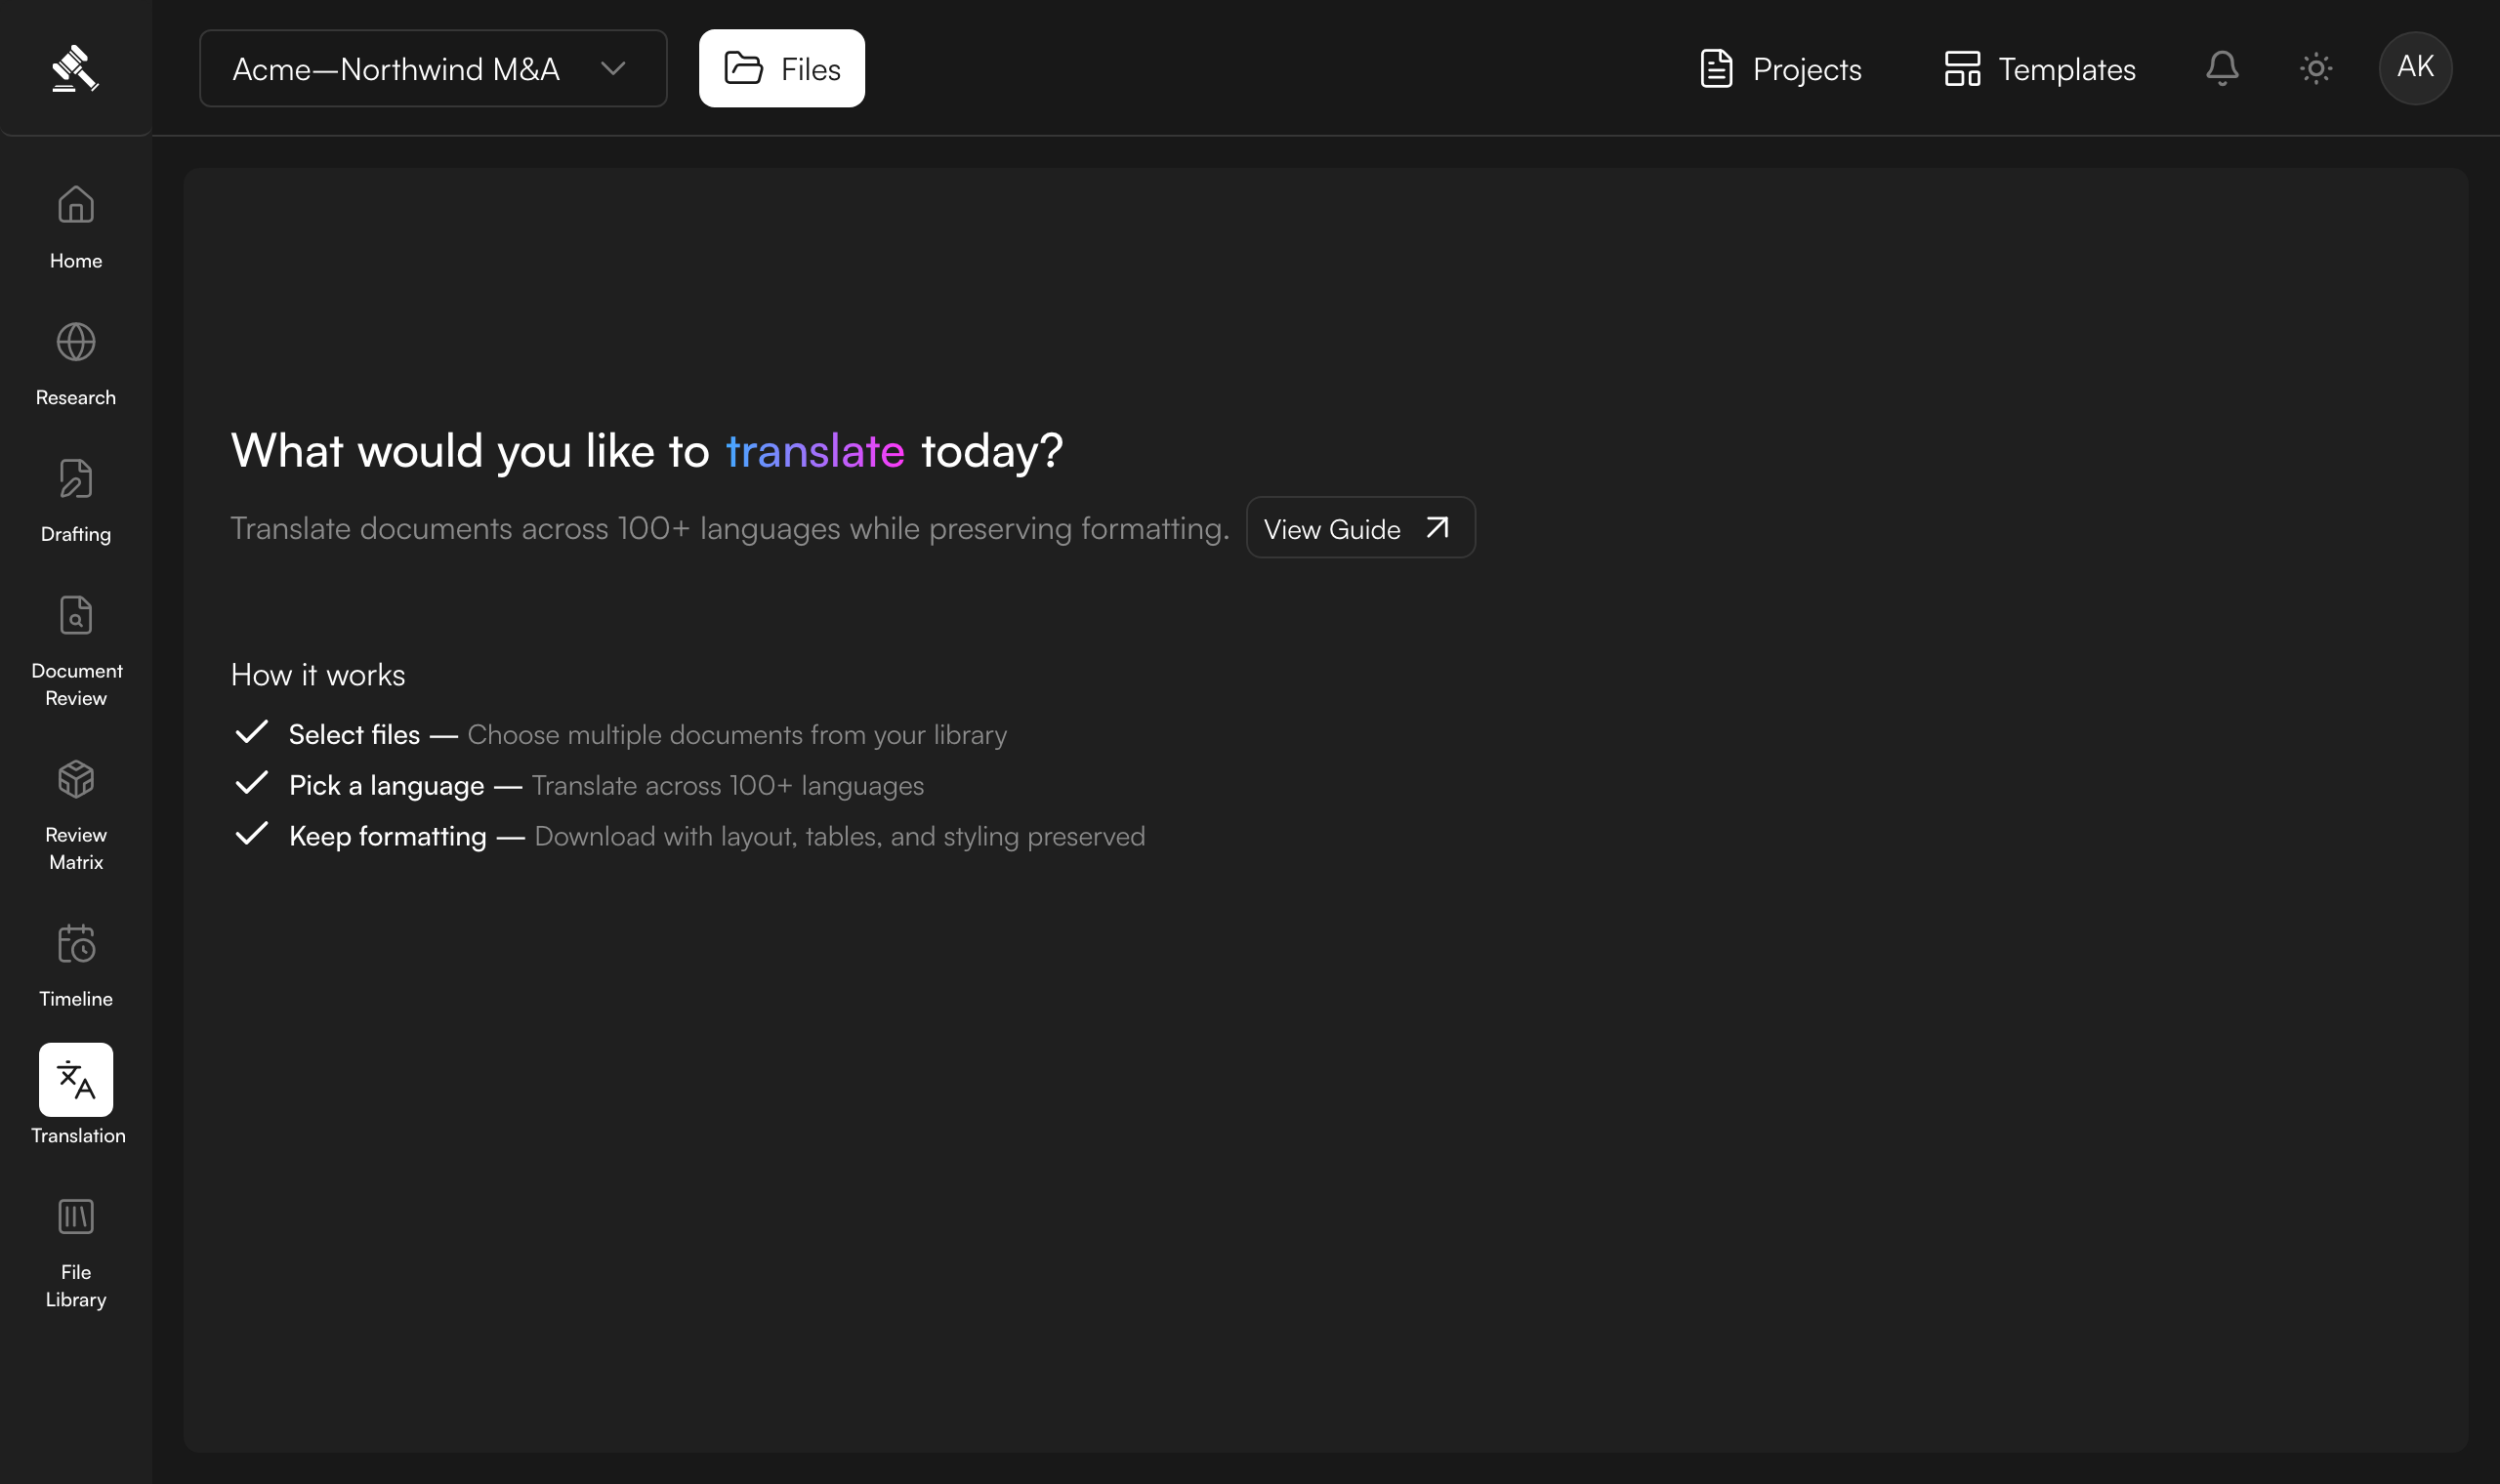Open the Home sidebar icon
The height and width of the screenshot is (1484, 2500).
pos(76,205)
